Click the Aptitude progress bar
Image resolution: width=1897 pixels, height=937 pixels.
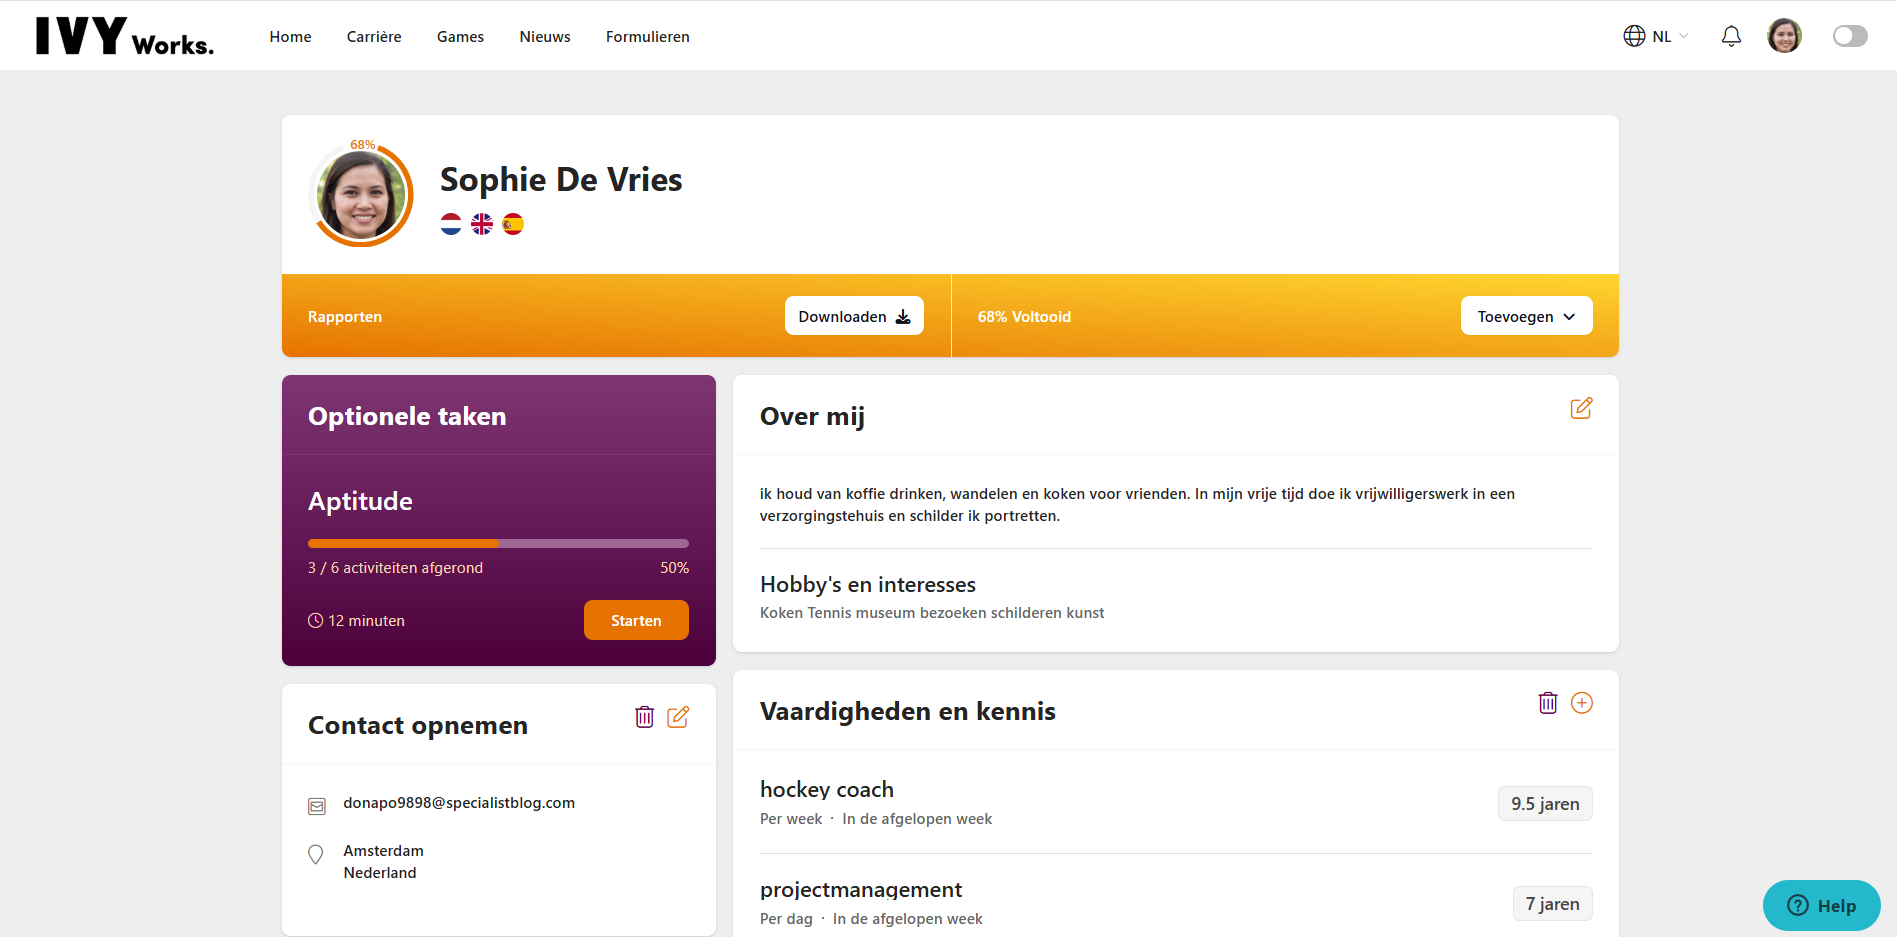(498, 544)
